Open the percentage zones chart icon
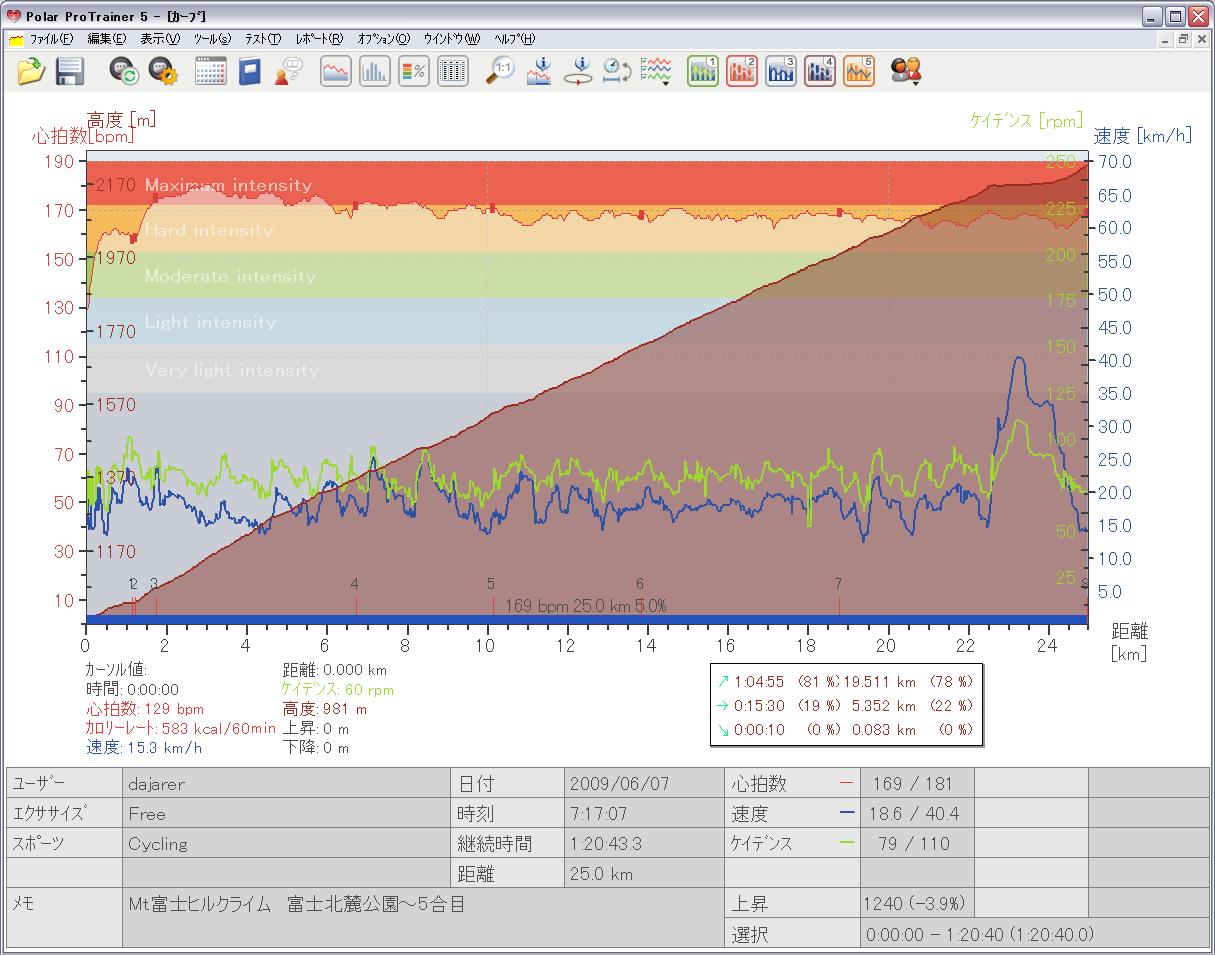The image size is (1215, 956). pos(414,71)
